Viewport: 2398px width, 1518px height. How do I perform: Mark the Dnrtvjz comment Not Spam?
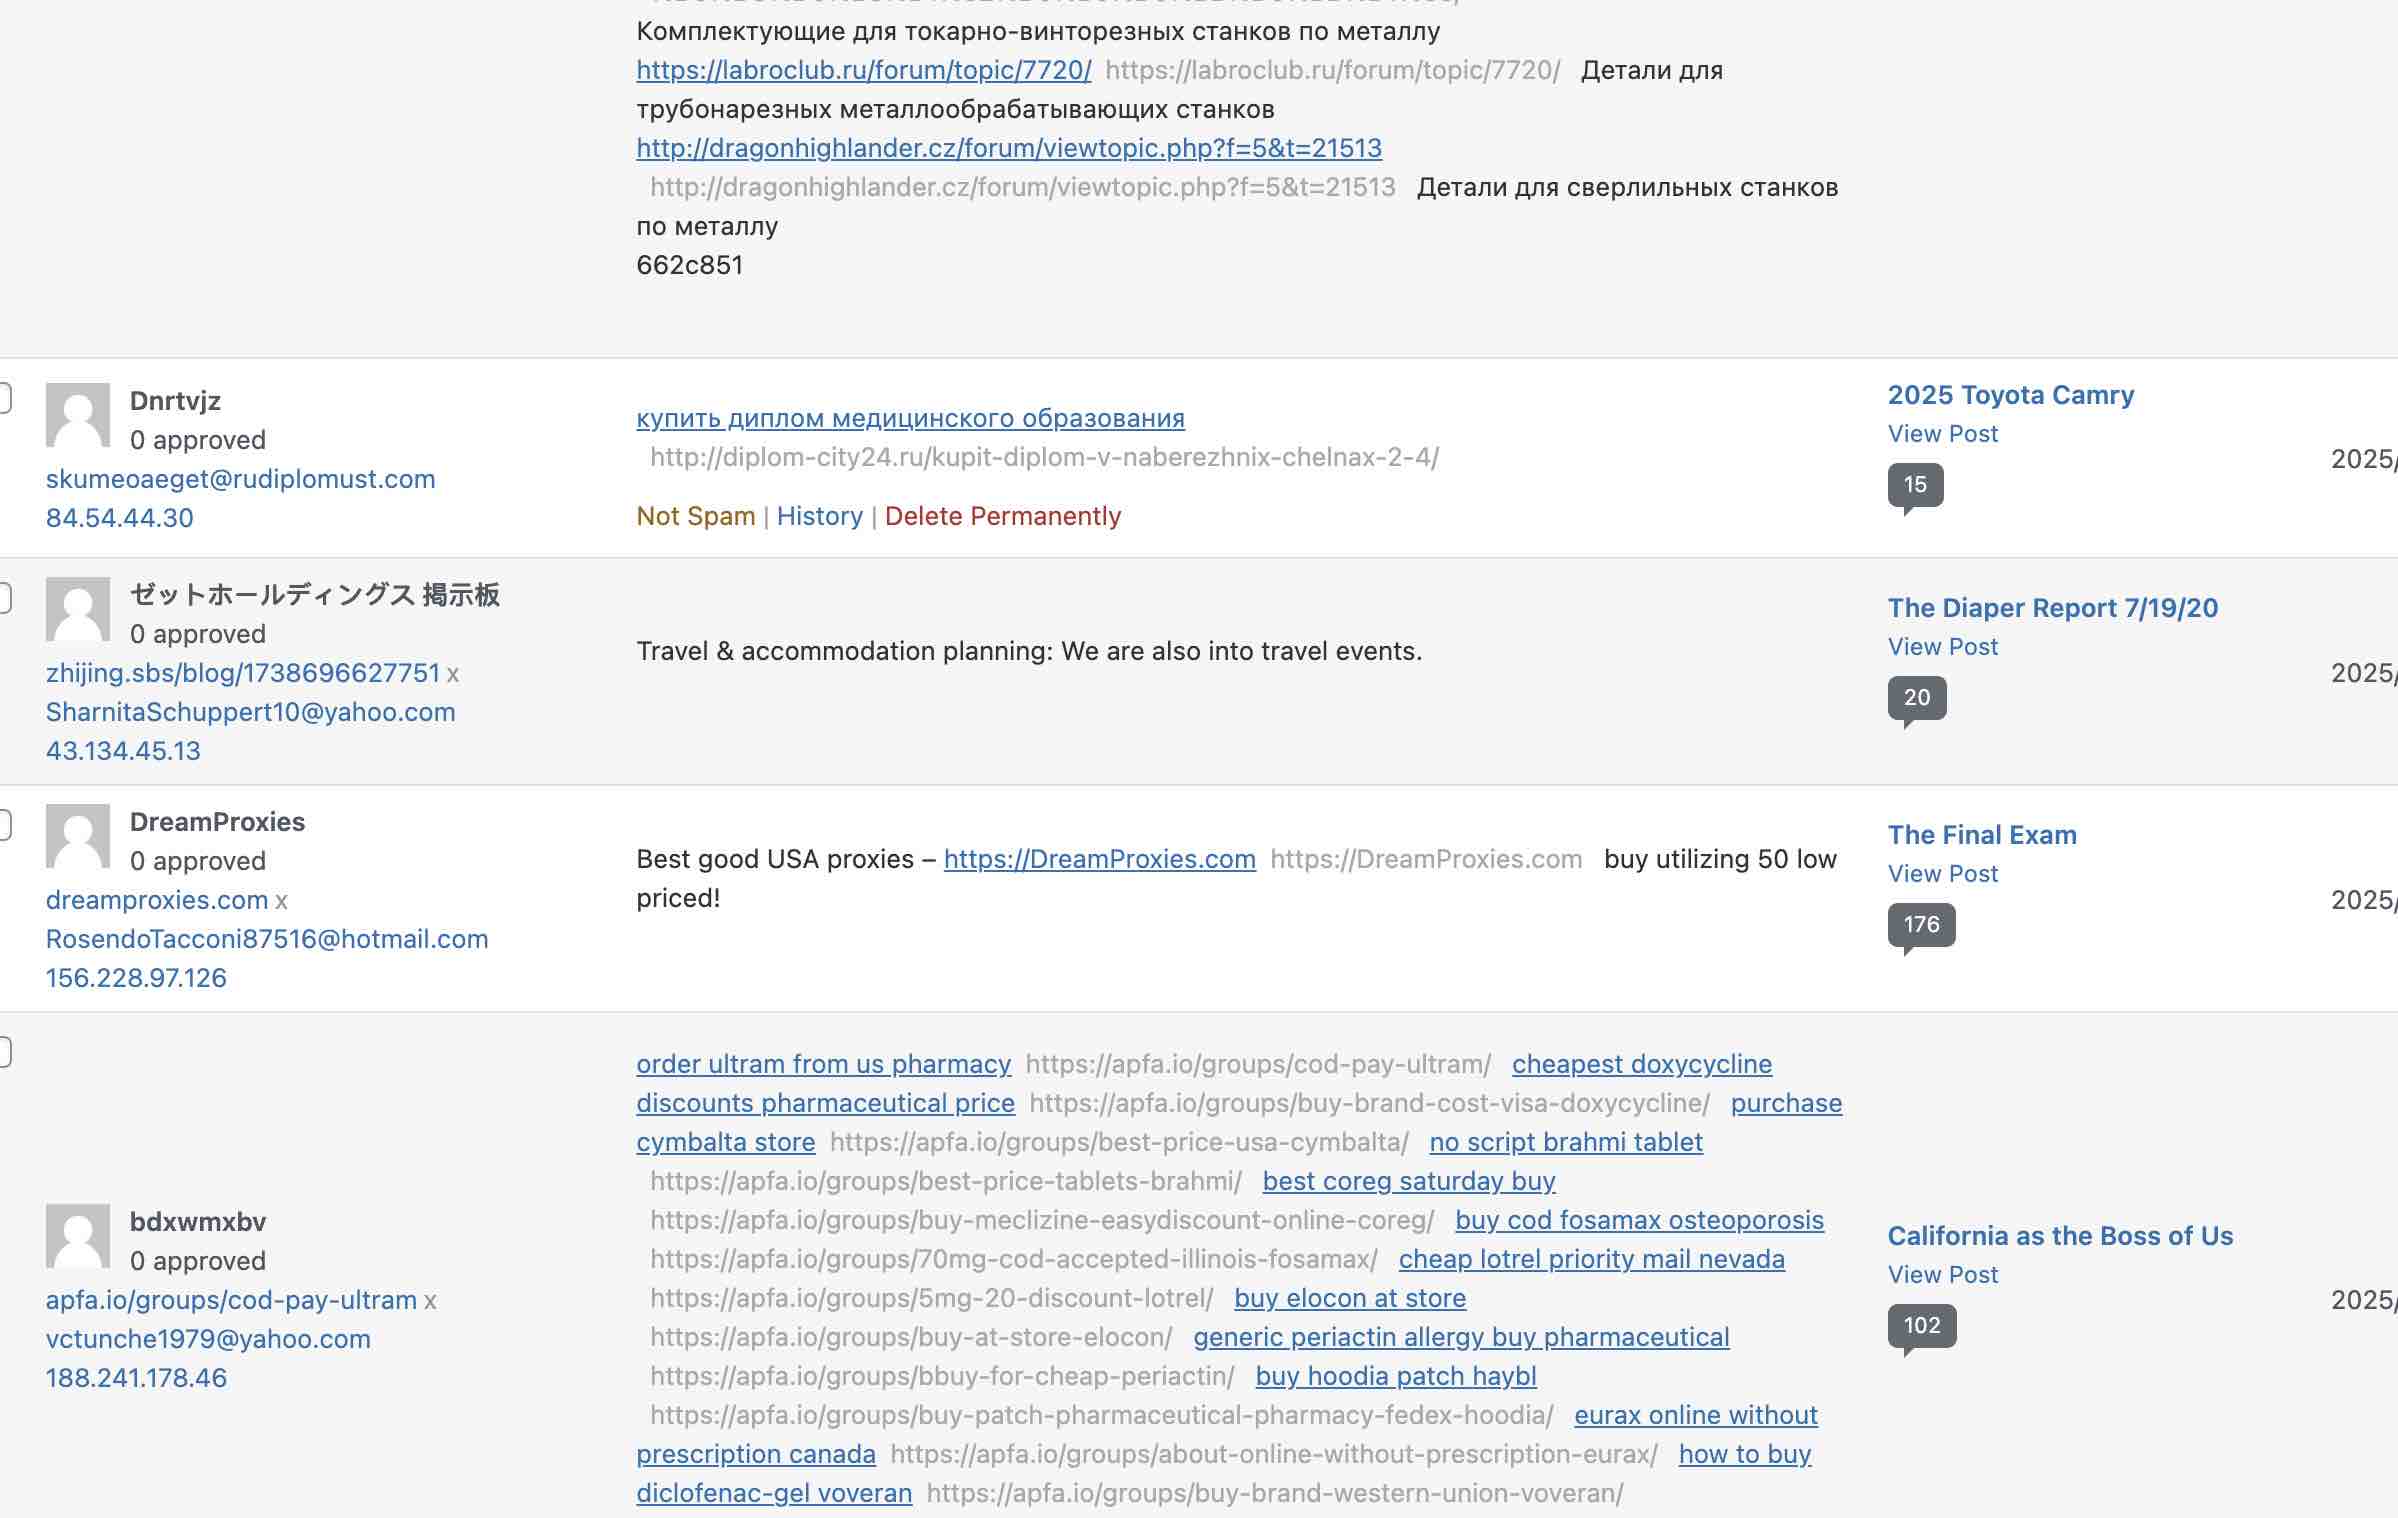(x=695, y=516)
